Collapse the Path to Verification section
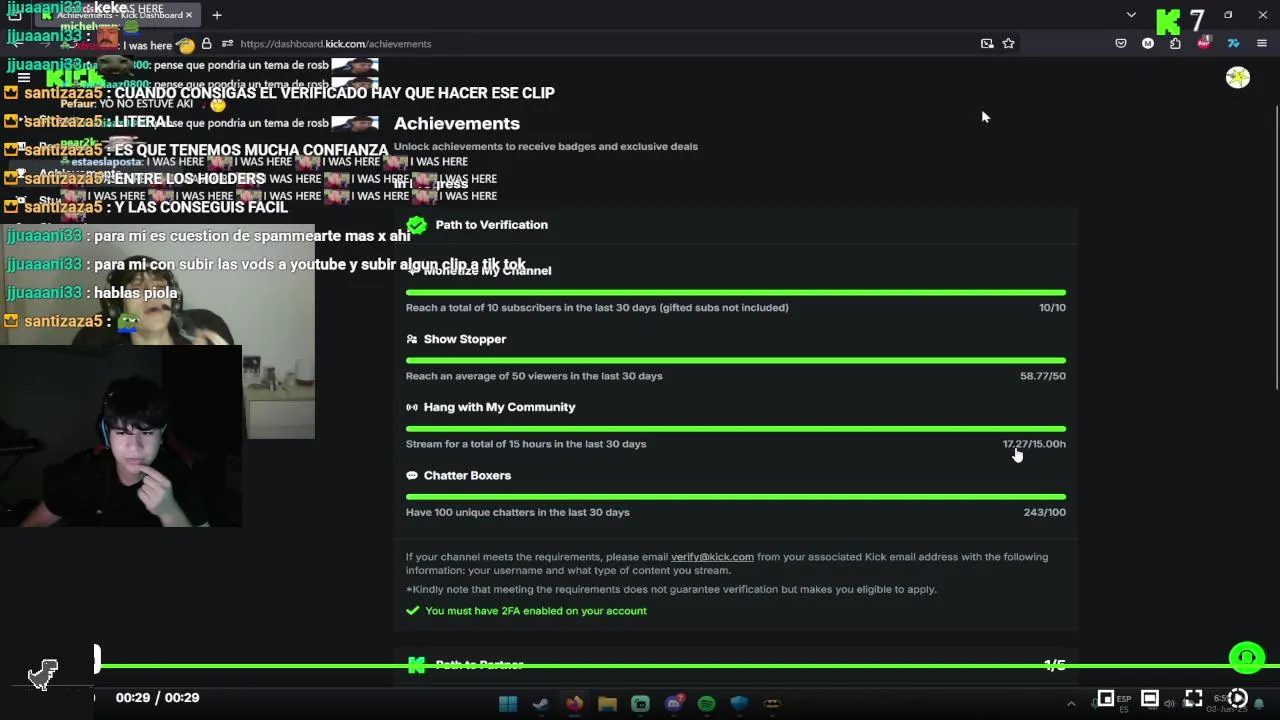 pos(736,225)
